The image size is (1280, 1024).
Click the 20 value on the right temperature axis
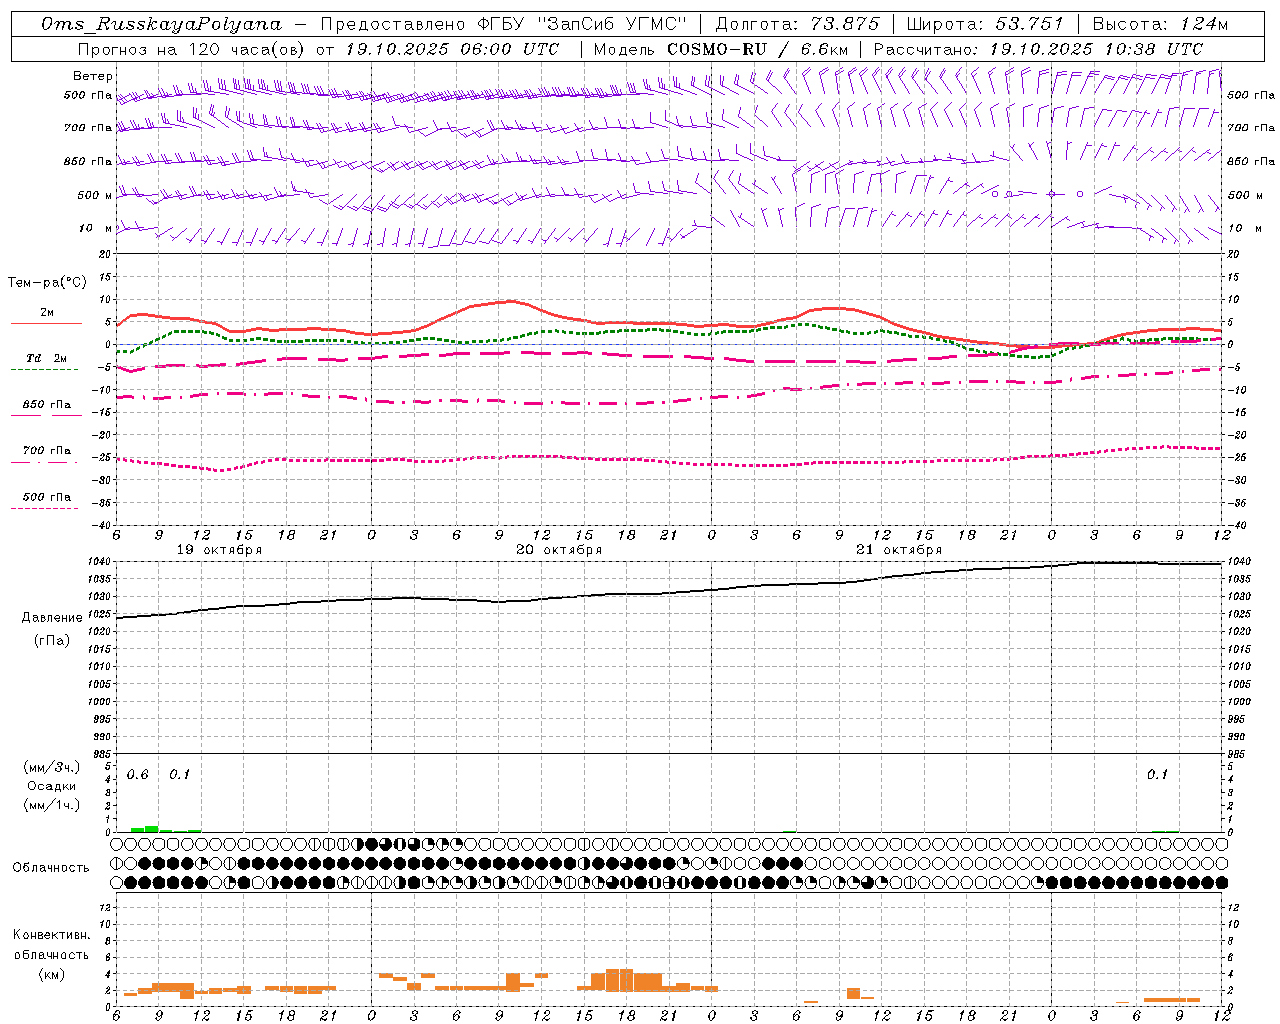[1234, 254]
